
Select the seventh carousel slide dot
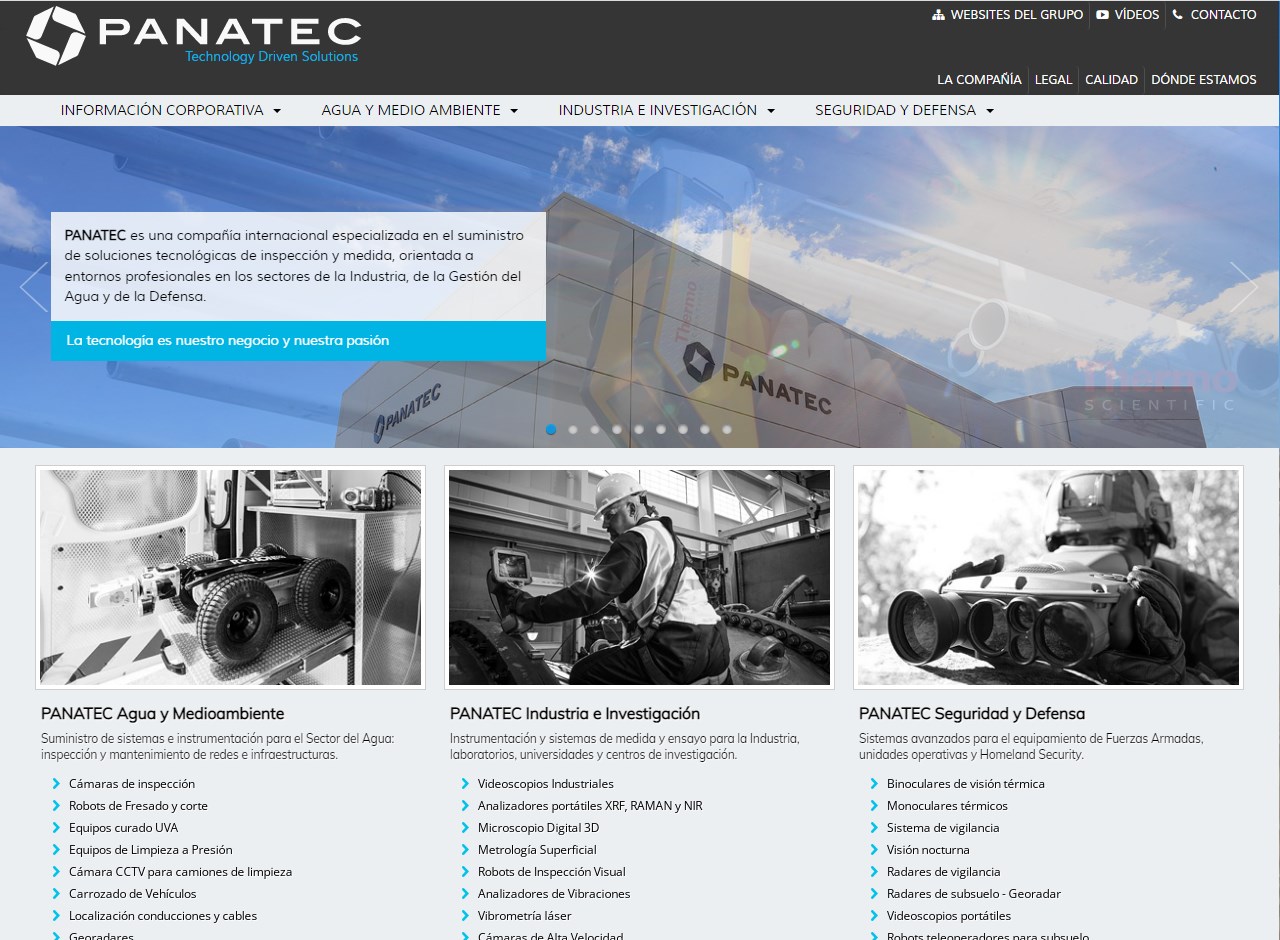[683, 429]
